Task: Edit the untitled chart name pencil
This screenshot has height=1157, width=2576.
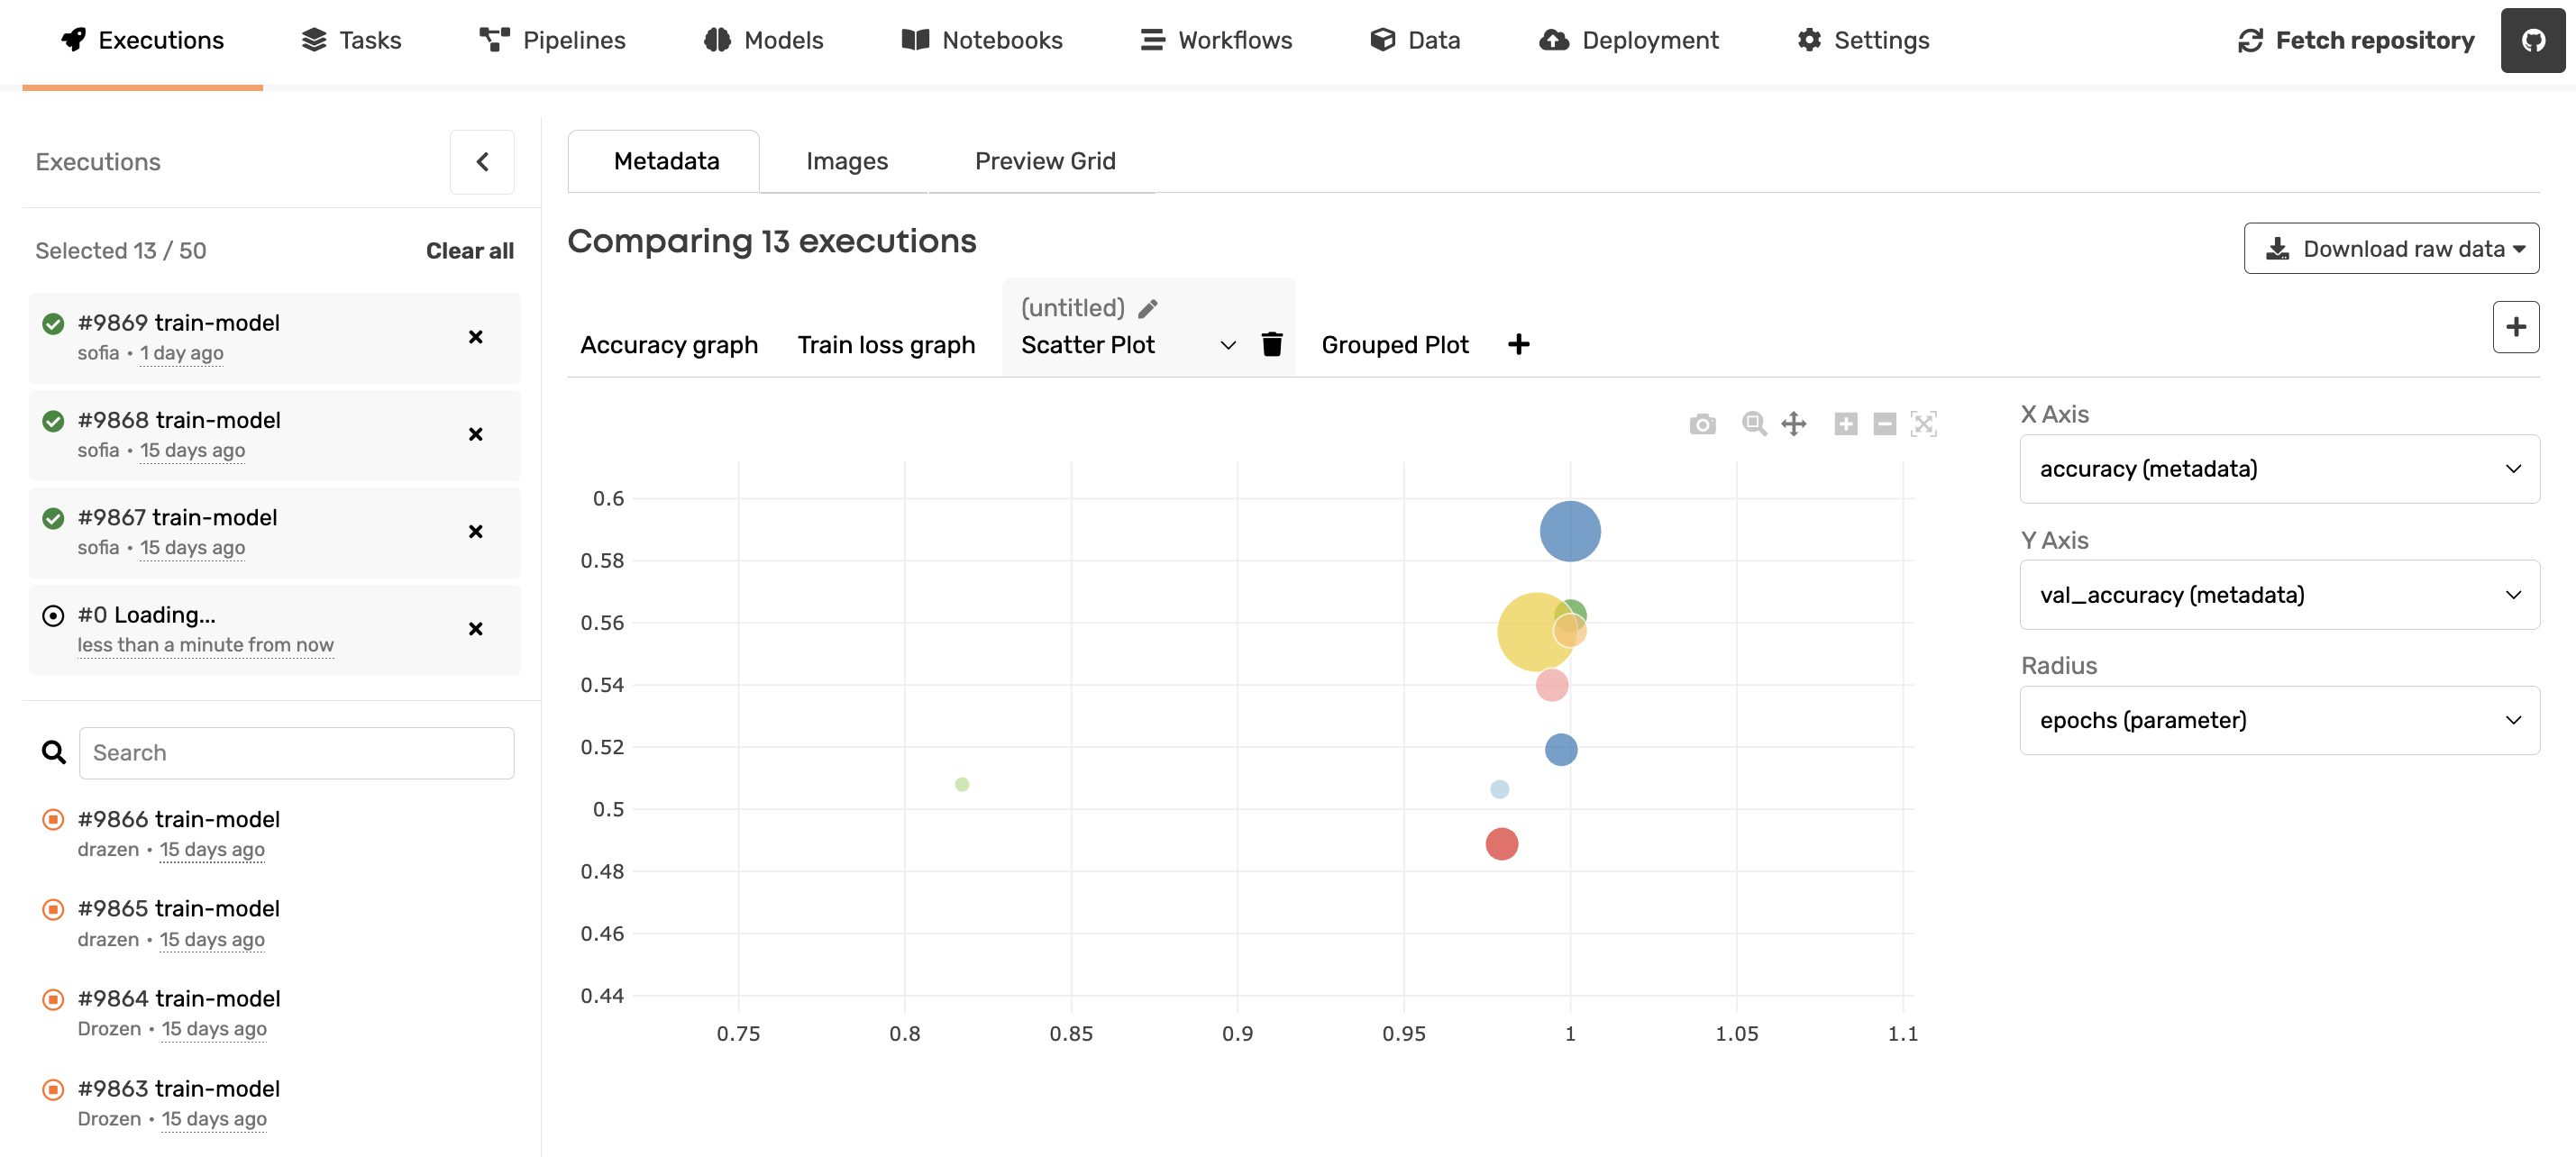Action: tap(1148, 308)
